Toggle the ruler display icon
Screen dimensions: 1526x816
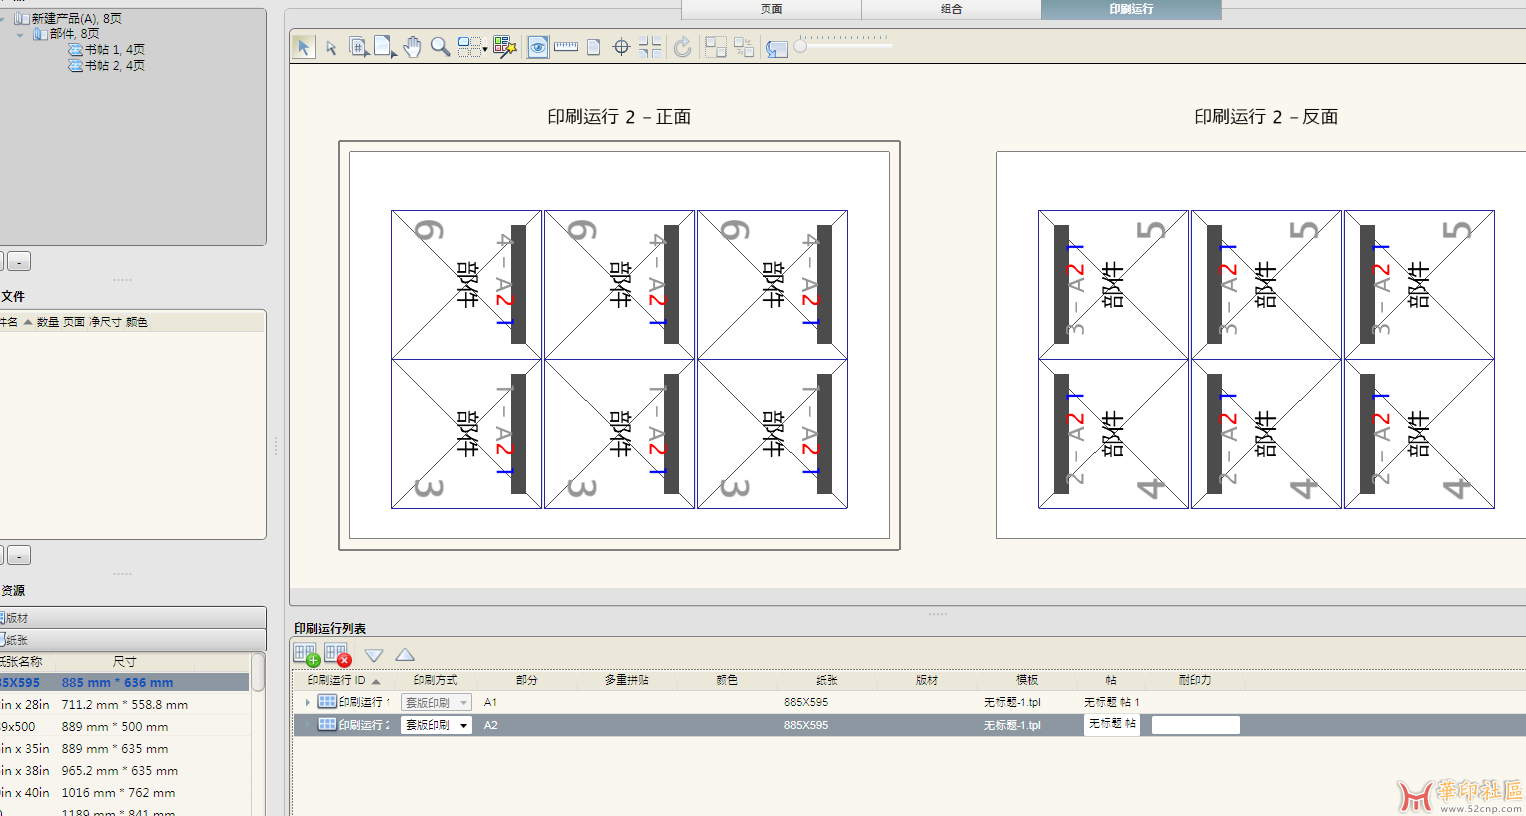point(566,47)
